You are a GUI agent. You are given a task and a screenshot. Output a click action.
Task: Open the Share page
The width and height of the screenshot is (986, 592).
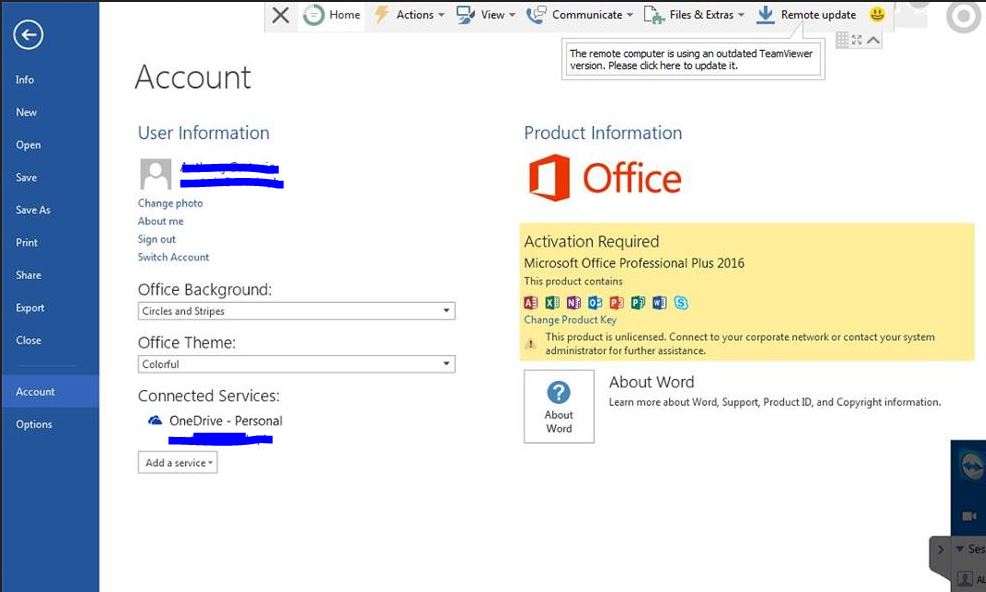[28, 275]
